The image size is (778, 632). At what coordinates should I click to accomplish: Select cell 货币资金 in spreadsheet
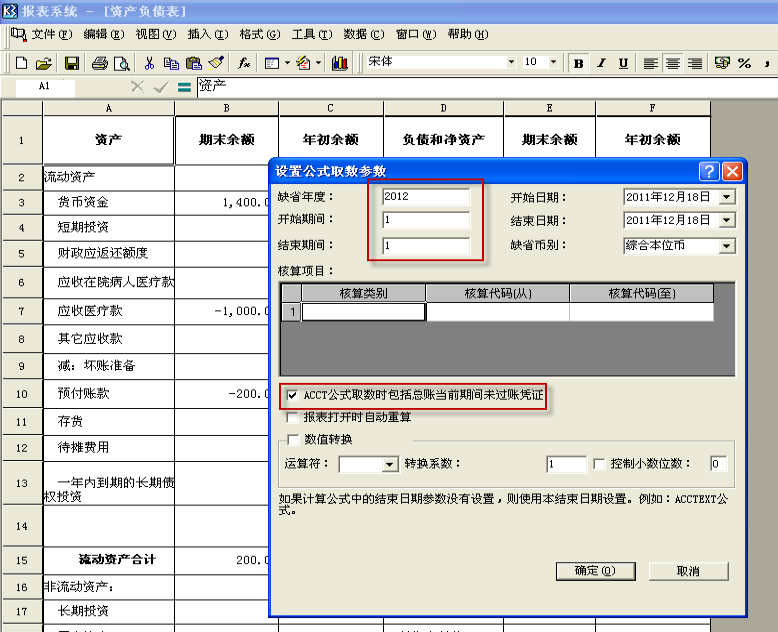click(x=109, y=202)
